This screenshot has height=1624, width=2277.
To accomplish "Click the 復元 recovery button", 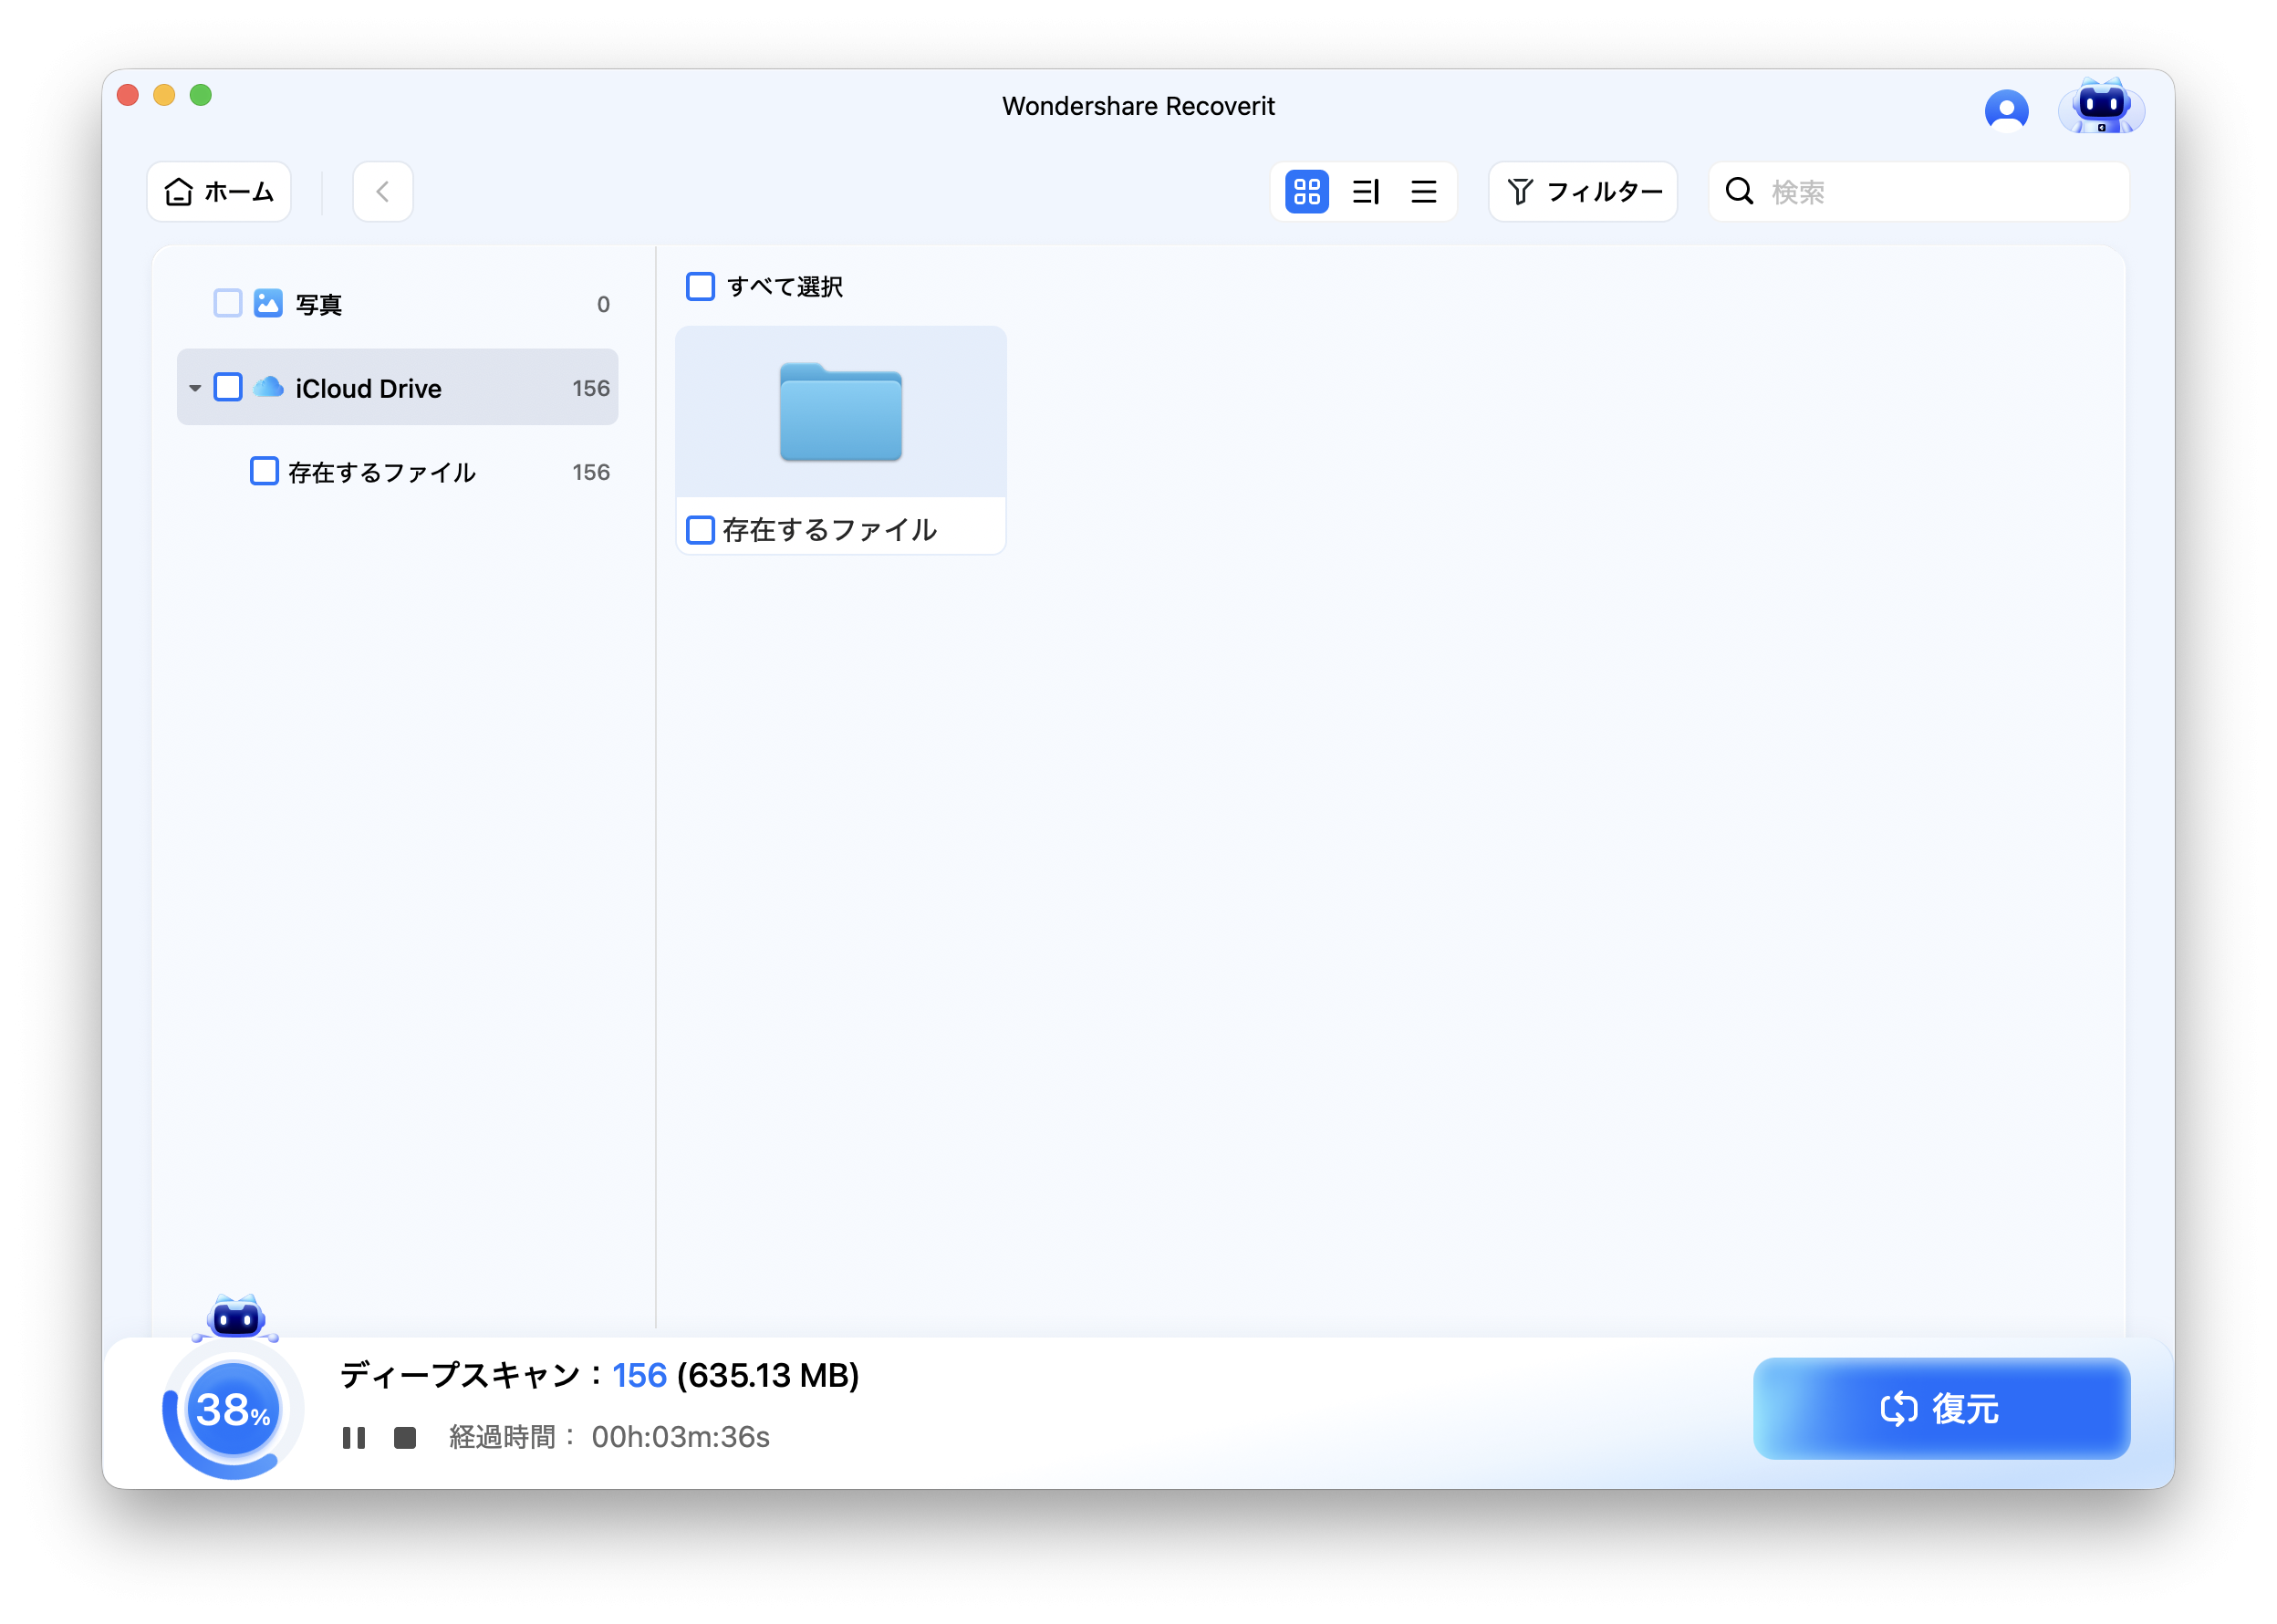I will [x=1940, y=1409].
